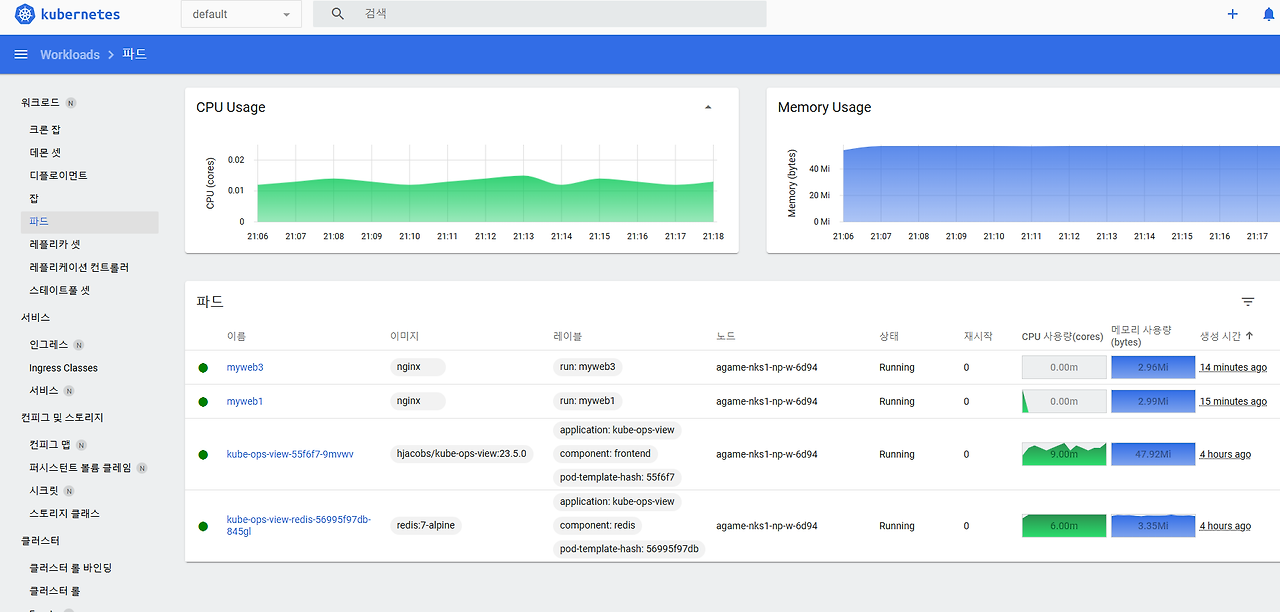Open the myweb3 pod link

(x=245, y=368)
